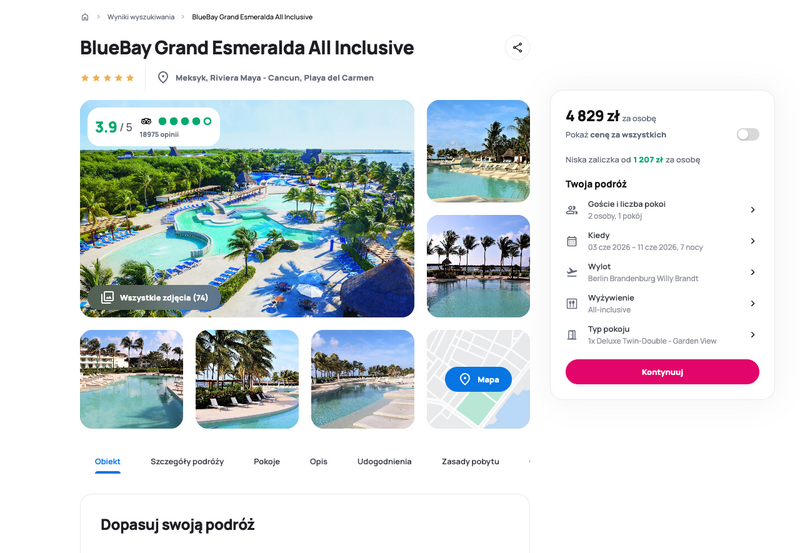Select the Szczegóły podróży tab
Screen dimensions: 800x553
pyautogui.click(x=187, y=461)
